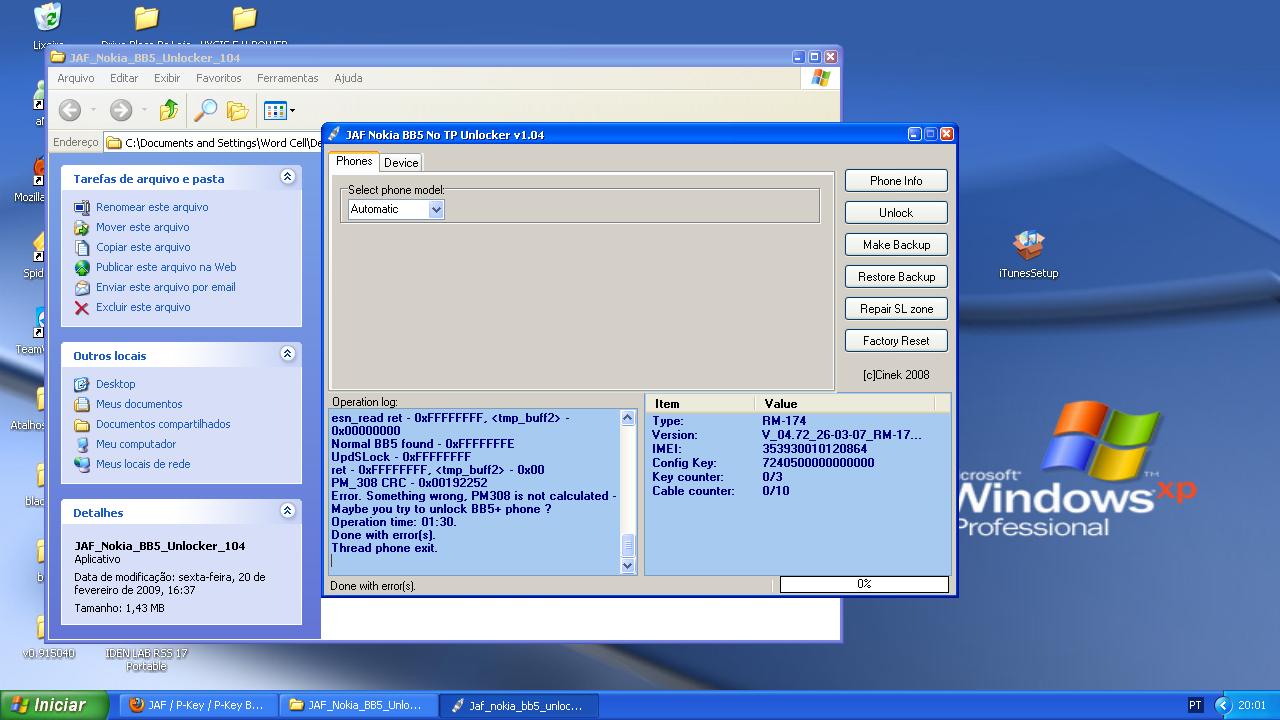Click the Repair SL zone button
This screenshot has height=720, width=1280.
[896, 309]
